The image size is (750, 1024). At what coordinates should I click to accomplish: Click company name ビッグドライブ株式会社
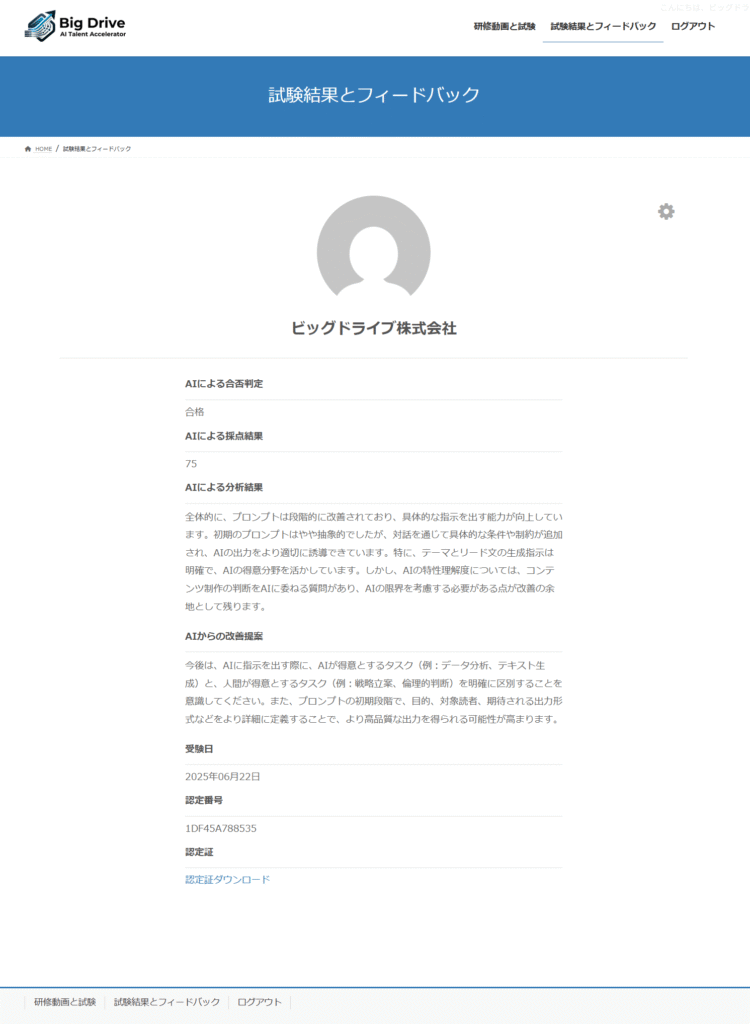(x=374, y=328)
